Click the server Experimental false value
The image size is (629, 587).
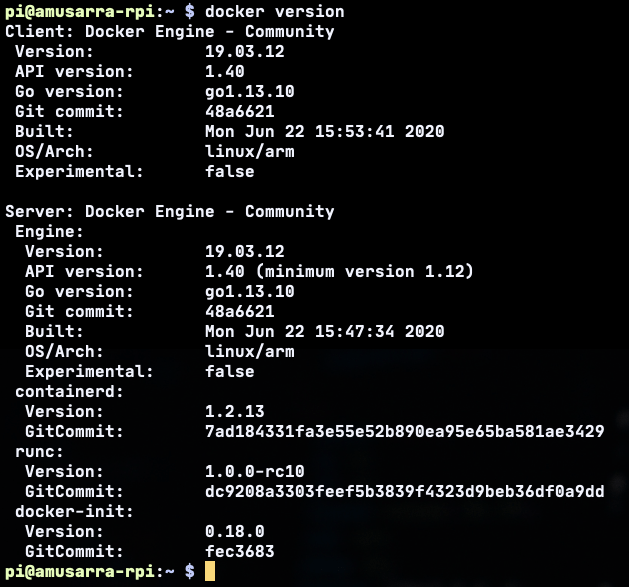click(x=230, y=371)
